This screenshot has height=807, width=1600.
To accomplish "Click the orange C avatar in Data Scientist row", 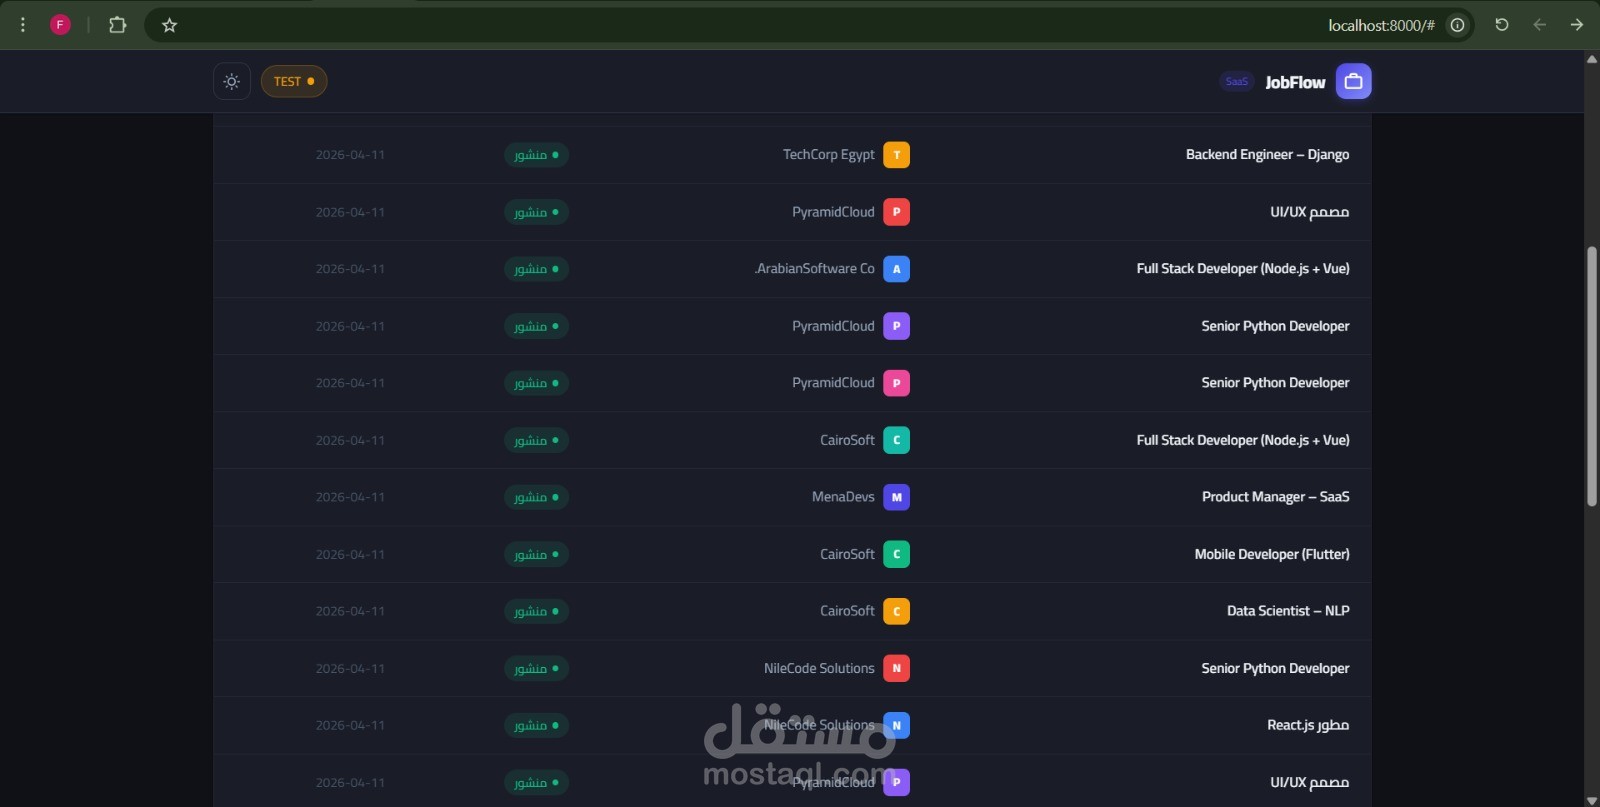I will (x=897, y=611).
